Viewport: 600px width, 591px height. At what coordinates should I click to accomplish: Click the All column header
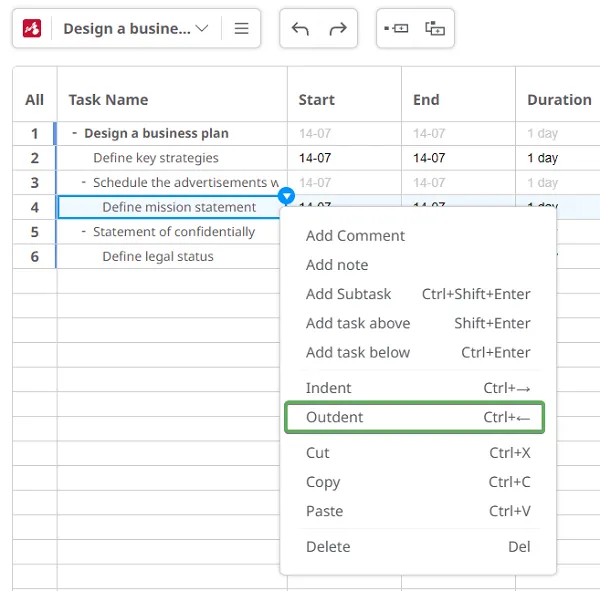click(x=35, y=100)
